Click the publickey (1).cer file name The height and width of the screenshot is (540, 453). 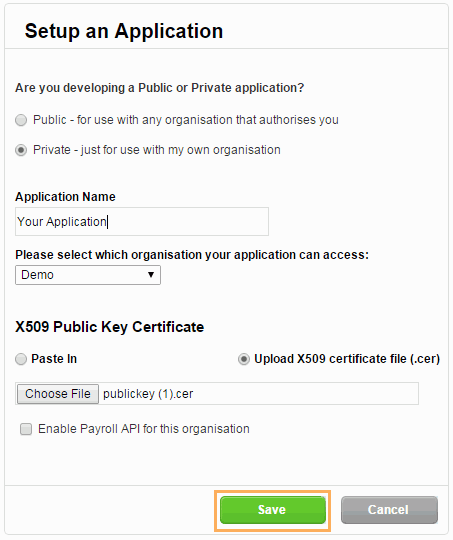[x=148, y=394]
